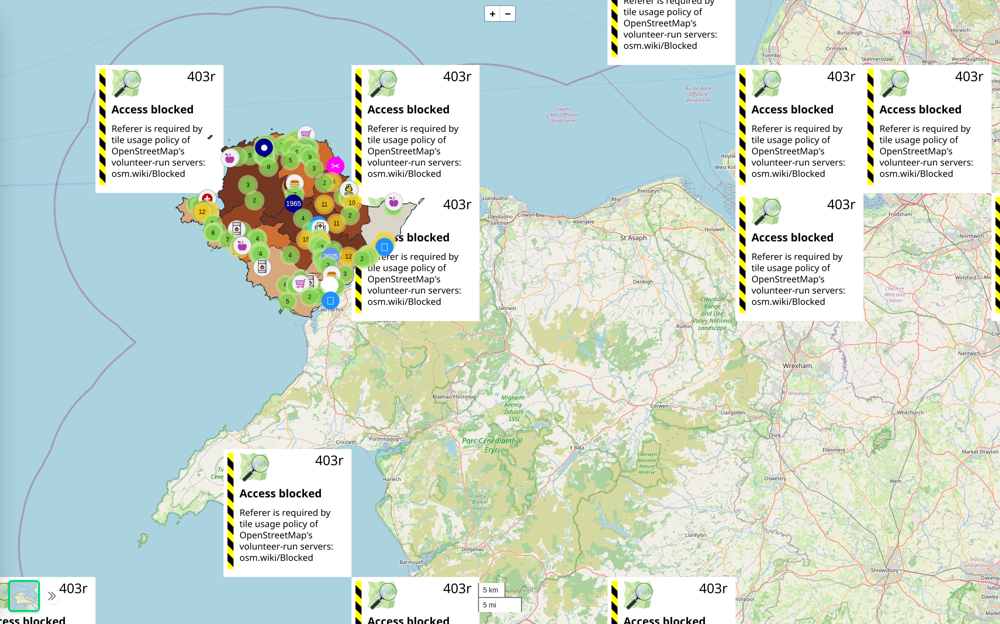The height and width of the screenshot is (624, 1000).
Task: Click the blue square marker near Caernarfon
Action: point(330,300)
